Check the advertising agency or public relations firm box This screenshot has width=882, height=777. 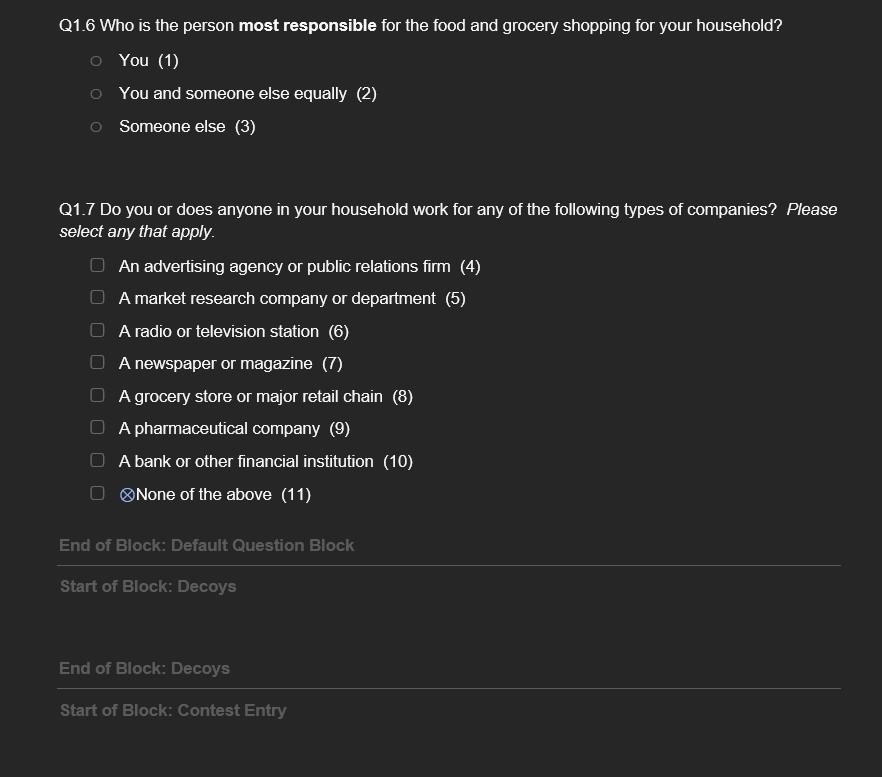point(97,265)
